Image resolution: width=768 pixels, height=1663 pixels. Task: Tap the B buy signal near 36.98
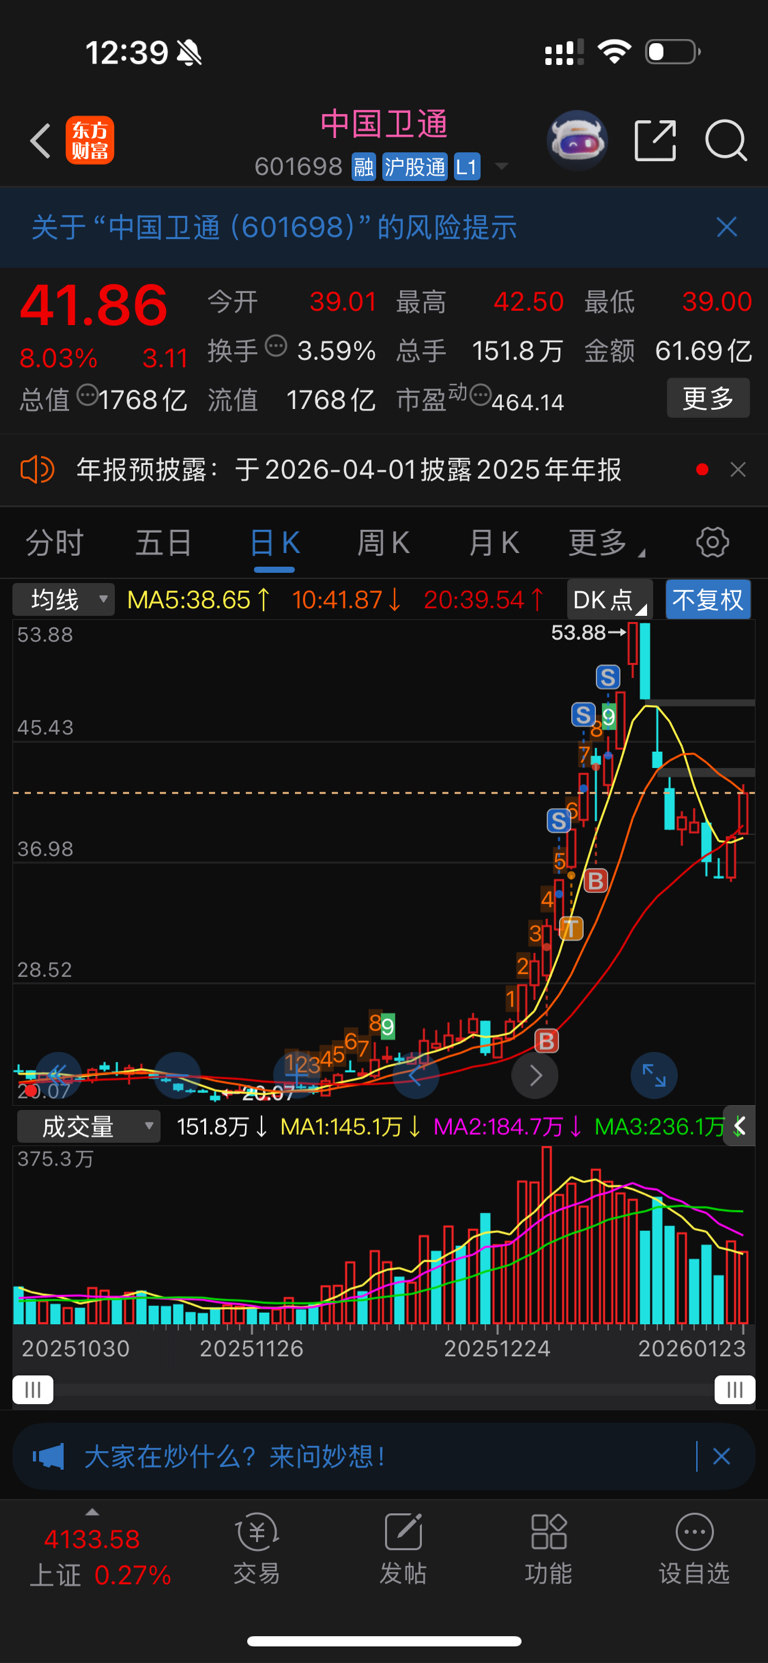click(x=596, y=881)
